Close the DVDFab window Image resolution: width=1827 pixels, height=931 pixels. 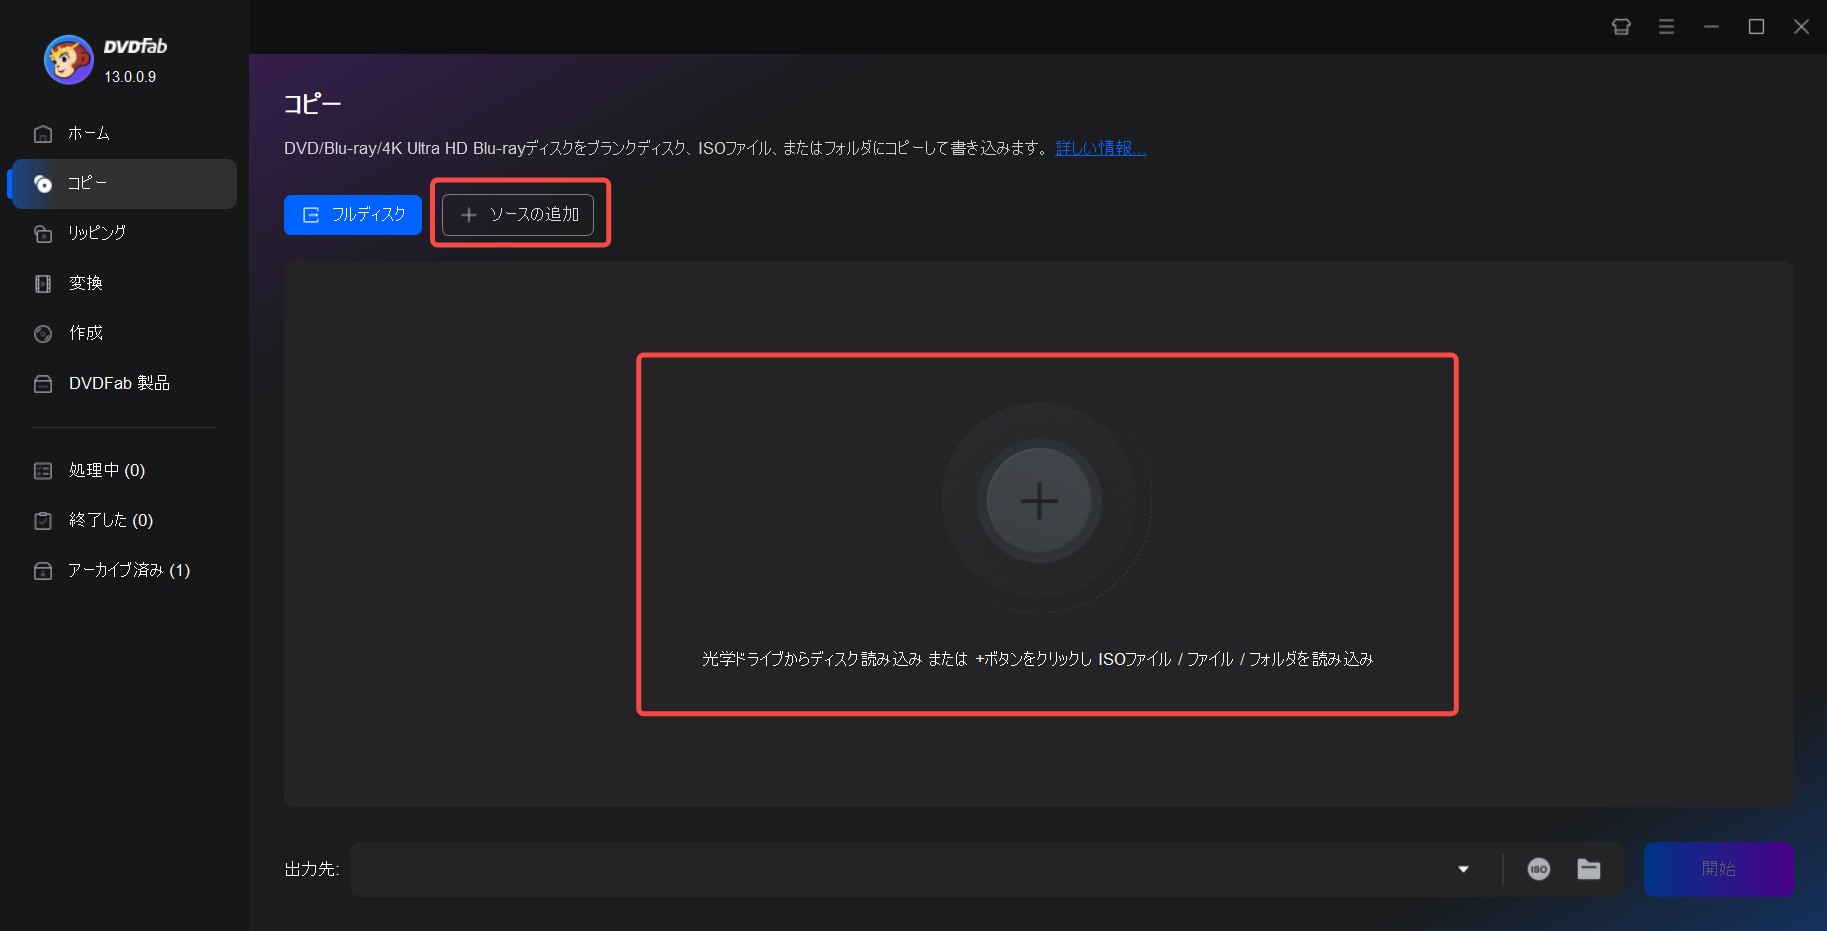point(1801,27)
